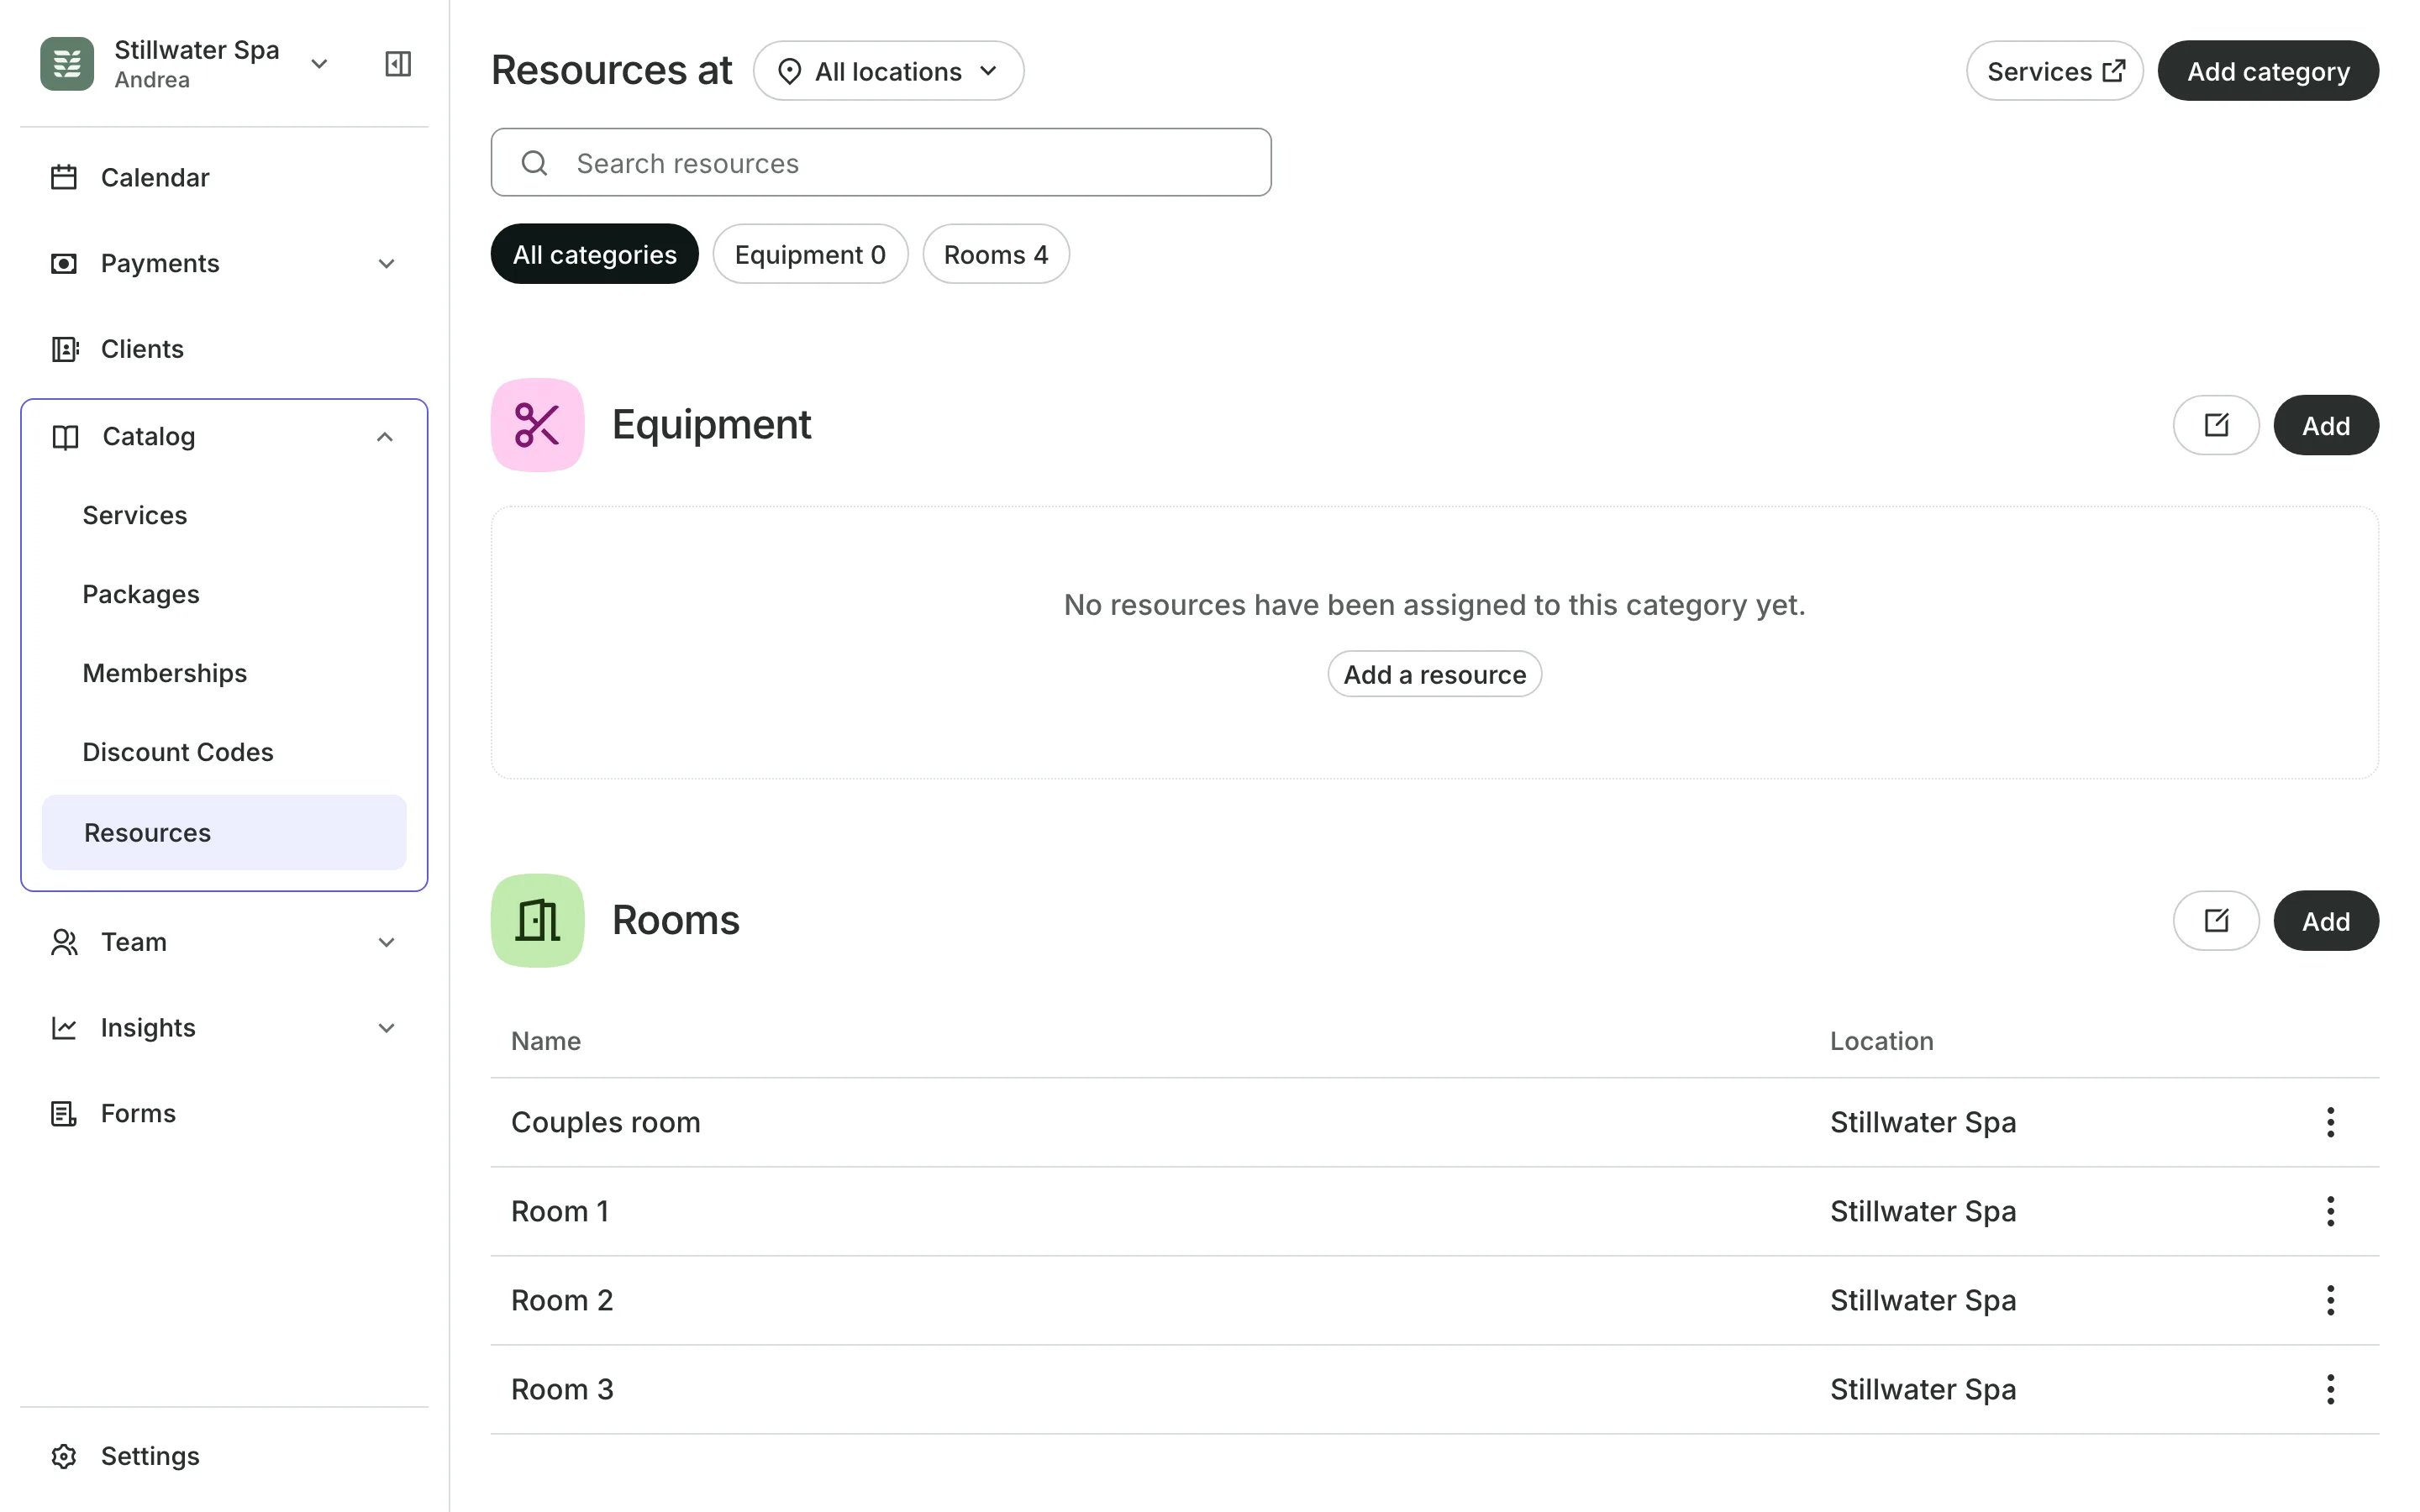Click the Stillwater Spa logo icon
The image size is (2420, 1512).
(x=66, y=63)
